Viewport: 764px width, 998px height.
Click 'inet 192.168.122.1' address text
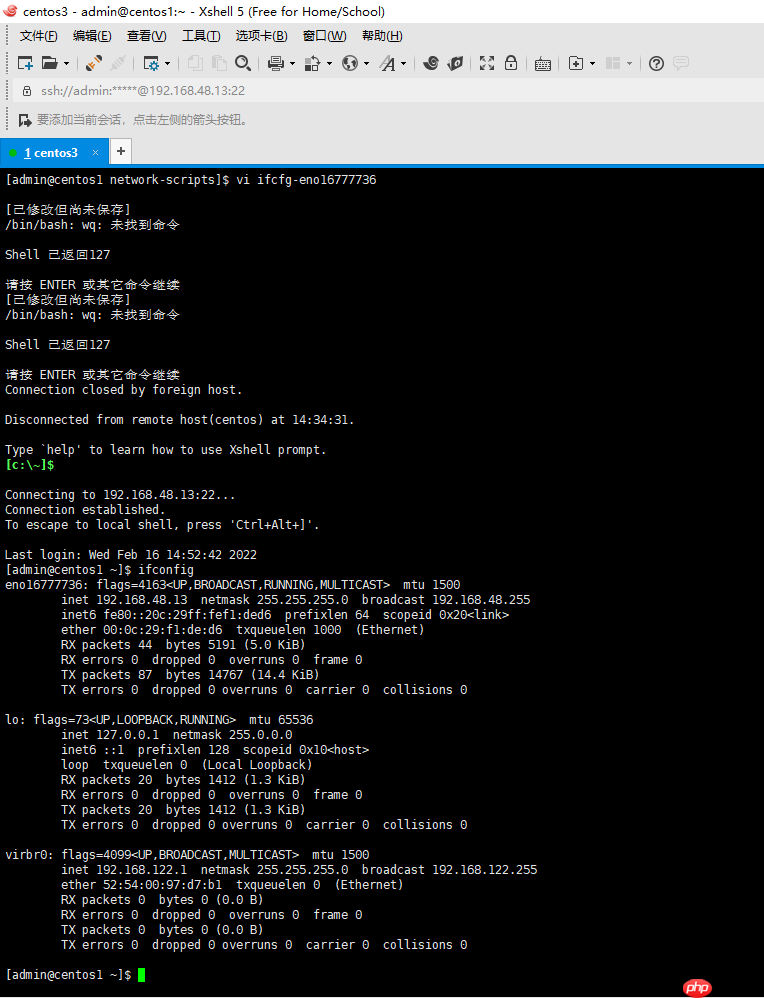pyautogui.click(x=124, y=869)
